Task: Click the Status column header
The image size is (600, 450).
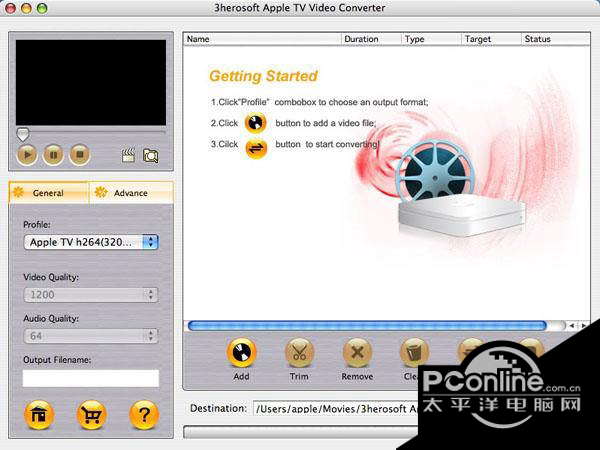Action: click(x=556, y=39)
